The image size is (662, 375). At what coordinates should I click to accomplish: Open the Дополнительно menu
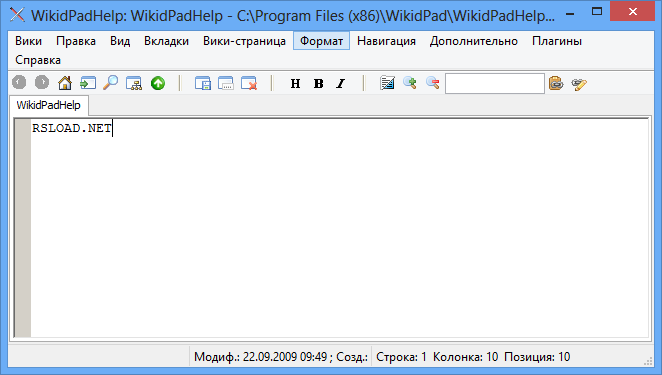point(474,41)
